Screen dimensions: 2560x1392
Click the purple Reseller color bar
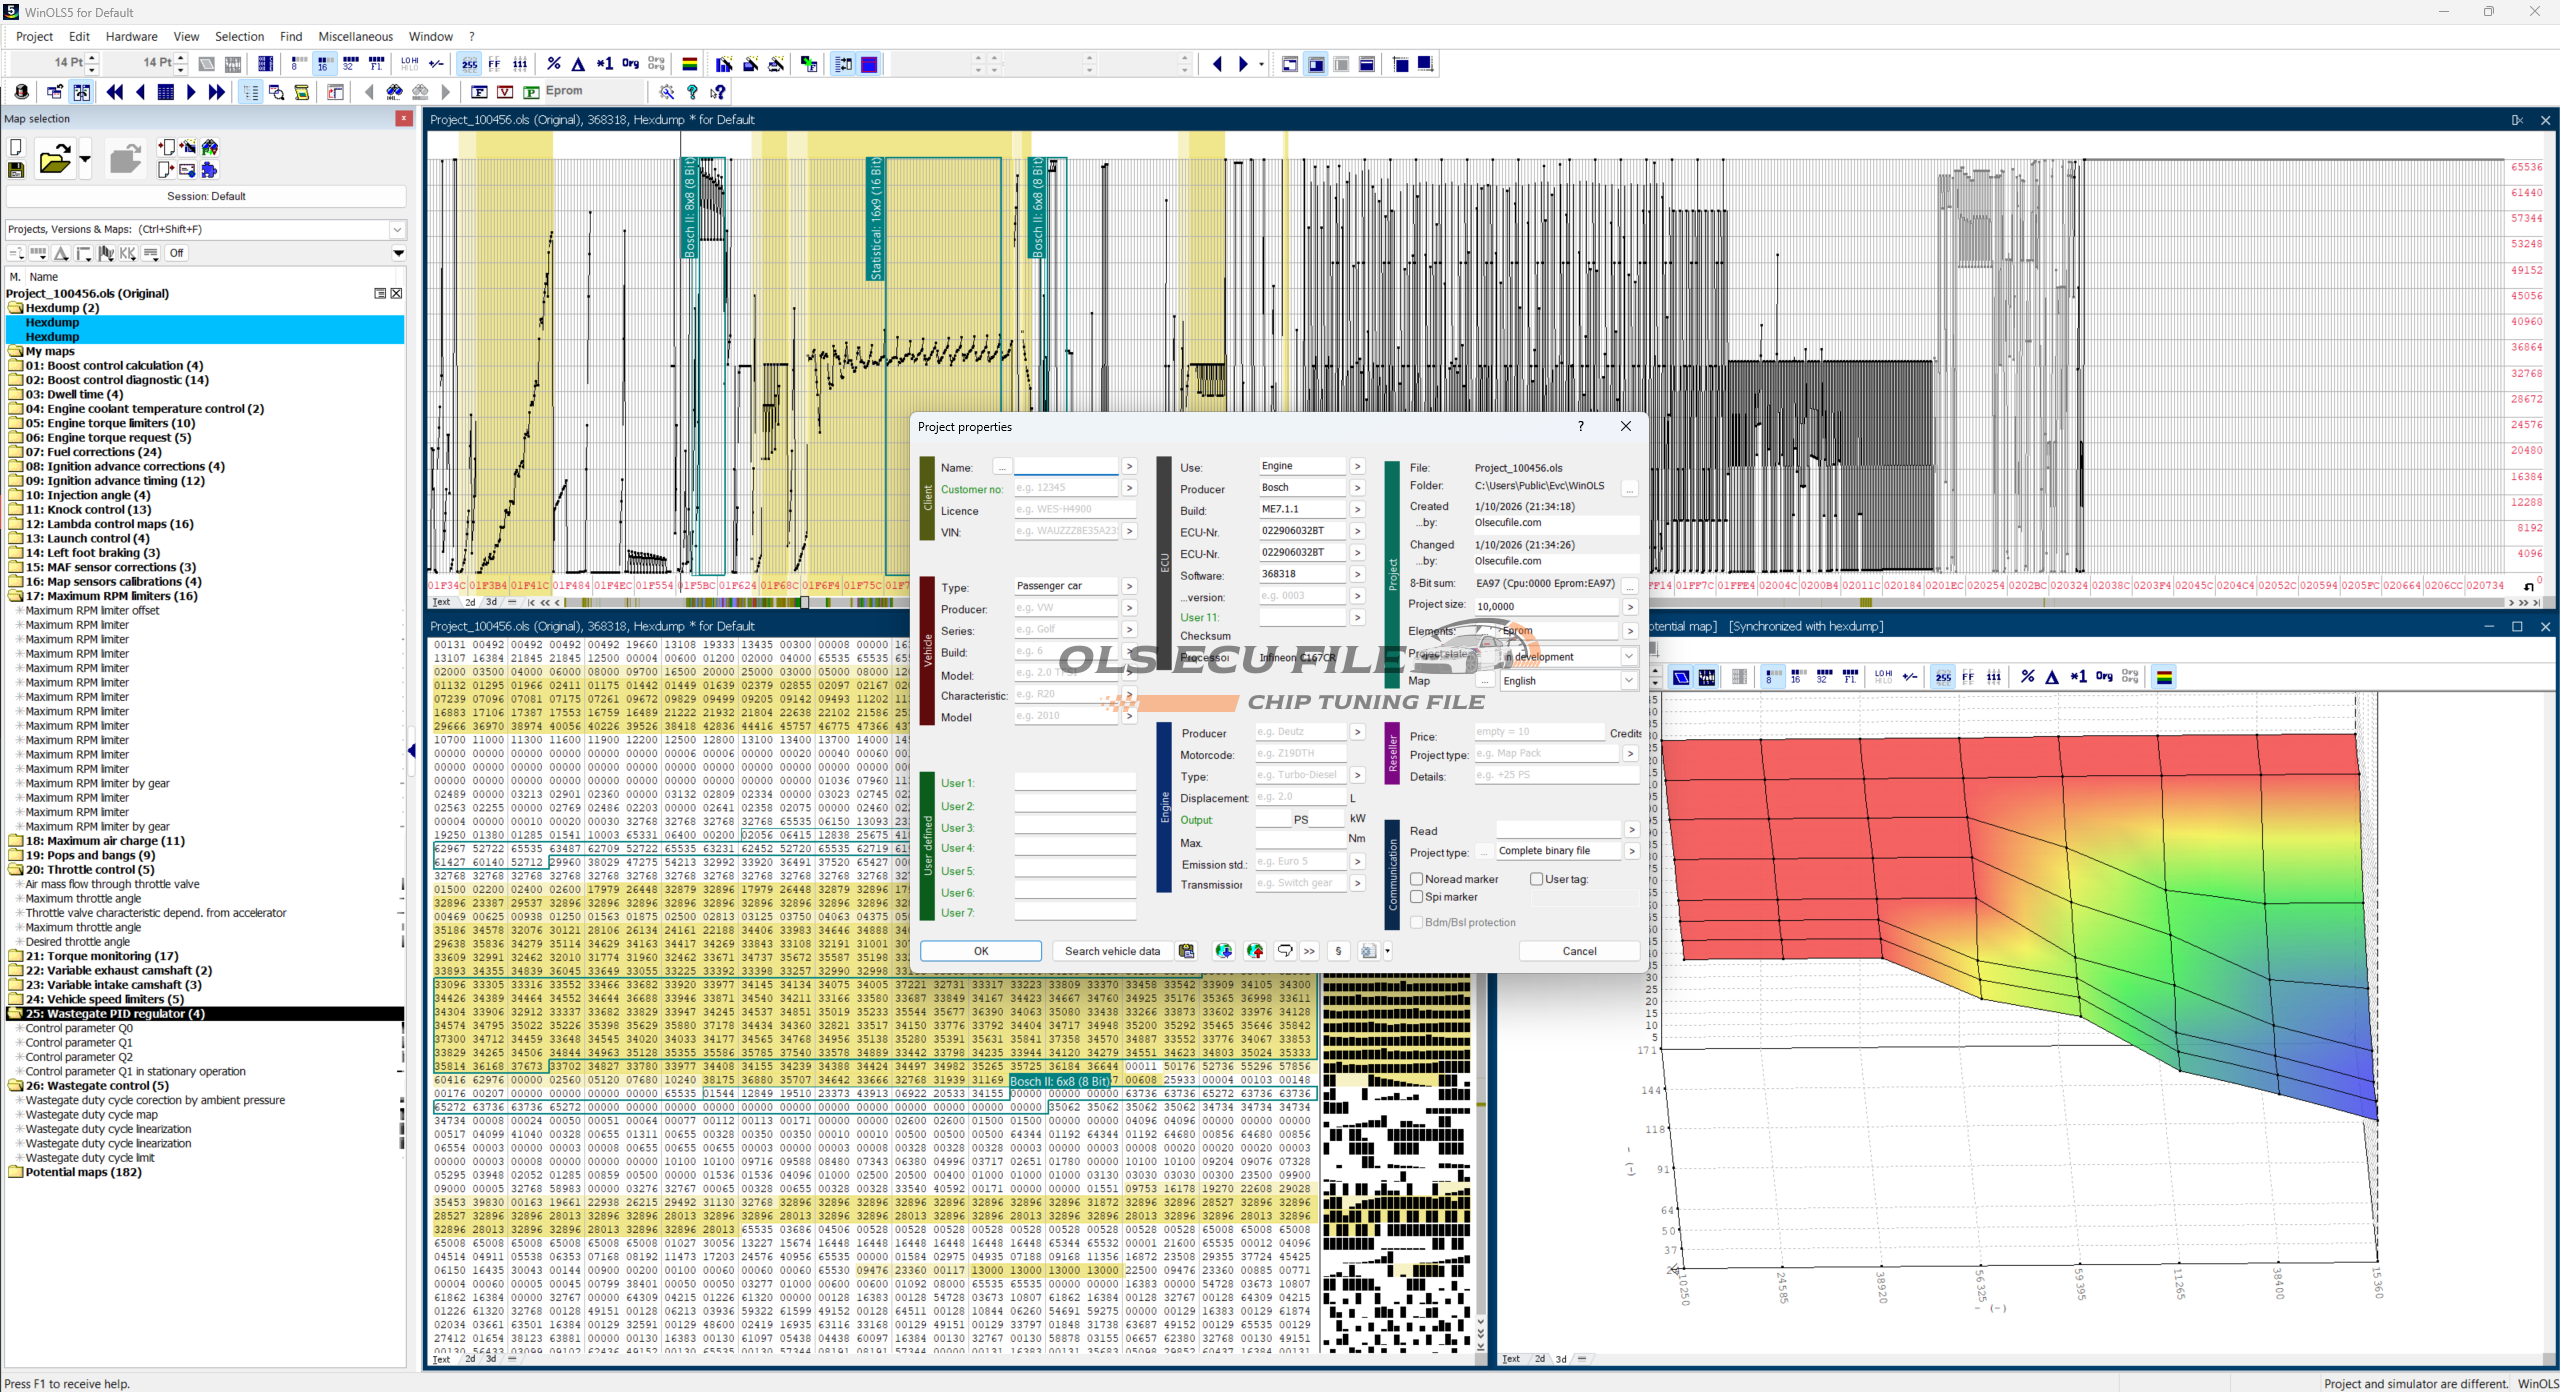1392,755
